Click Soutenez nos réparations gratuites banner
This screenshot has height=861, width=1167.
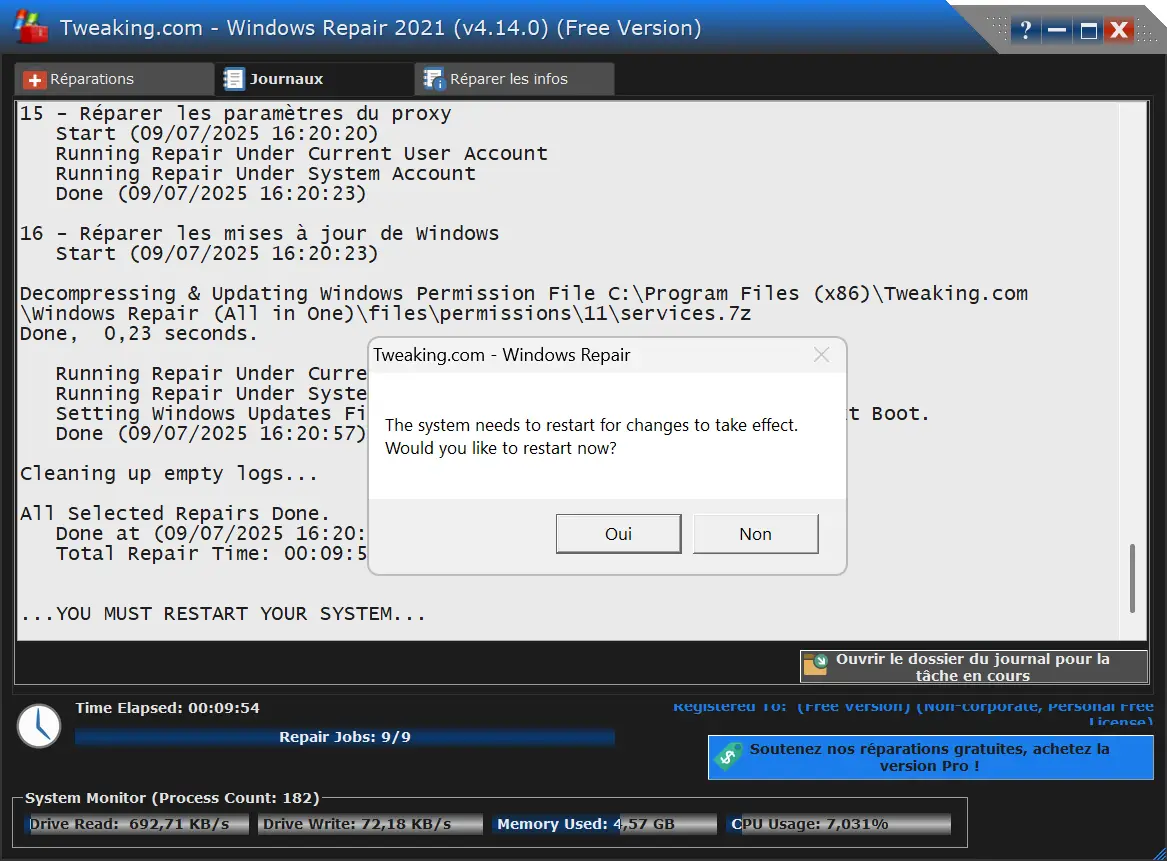click(x=930, y=758)
